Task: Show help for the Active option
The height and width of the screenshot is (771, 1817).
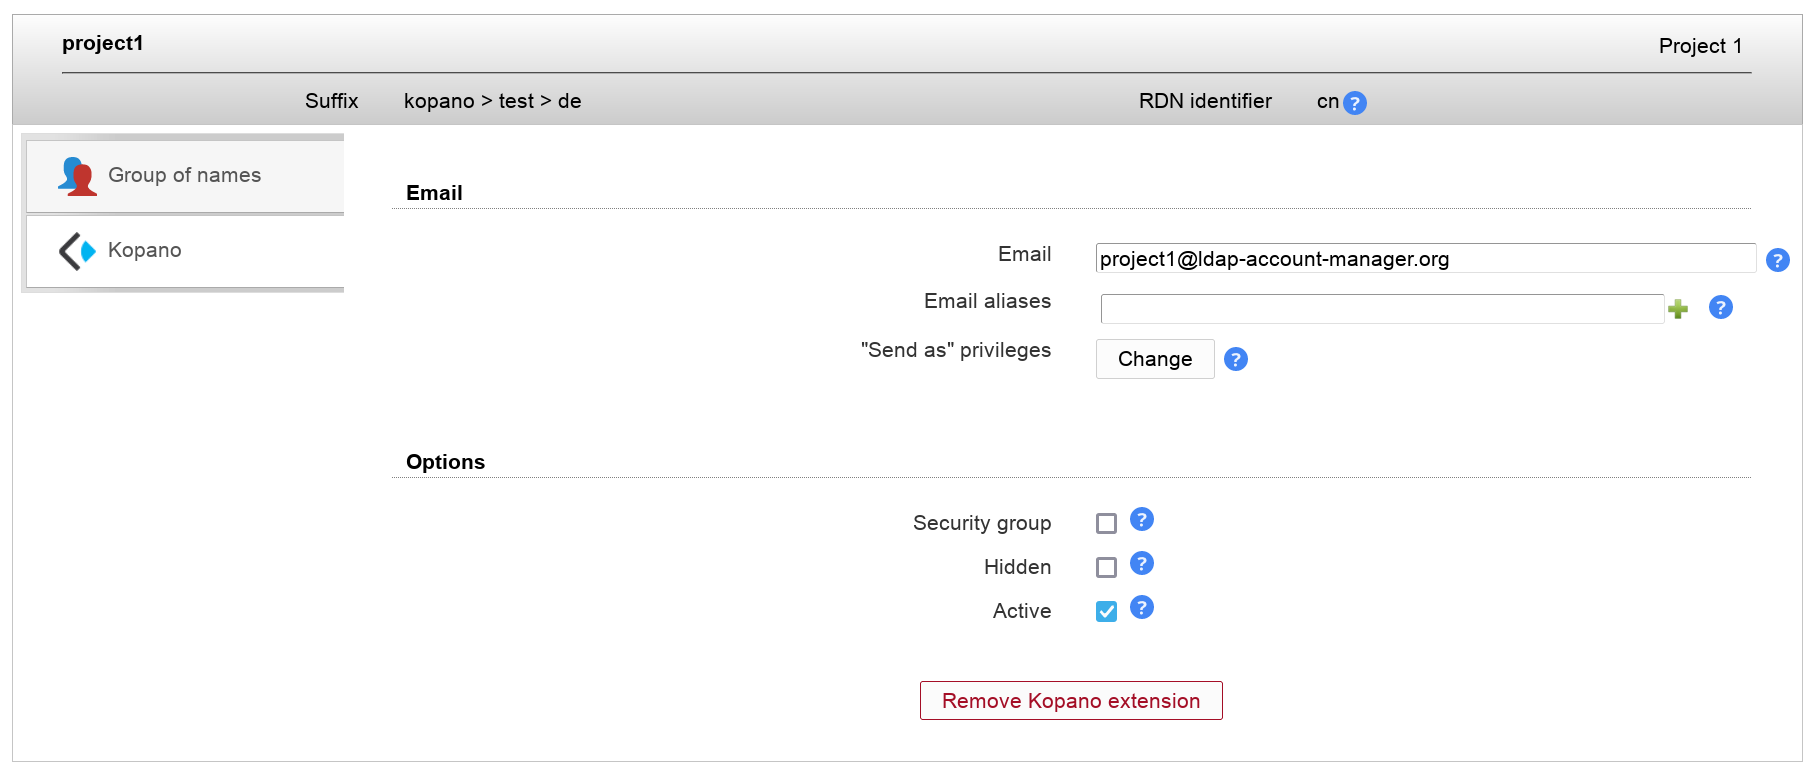Action: pyautogui.click(x=1141, y=608)
